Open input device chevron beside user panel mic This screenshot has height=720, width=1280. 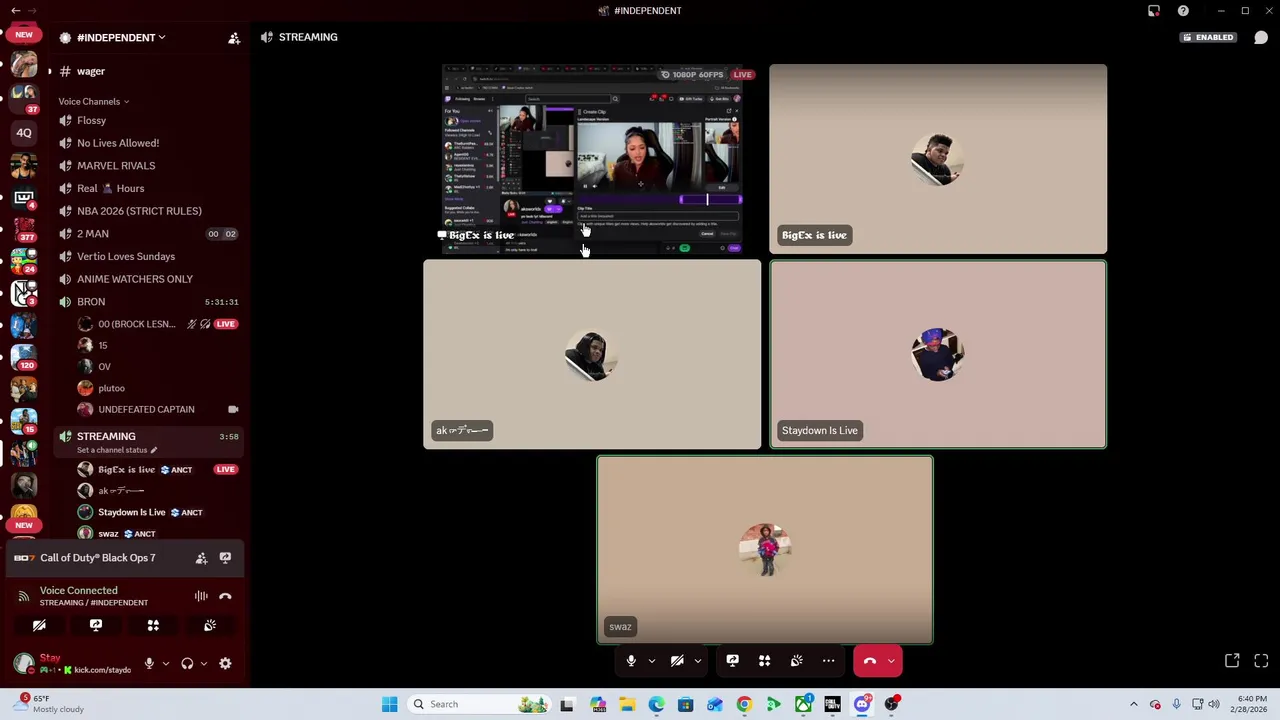166,663
